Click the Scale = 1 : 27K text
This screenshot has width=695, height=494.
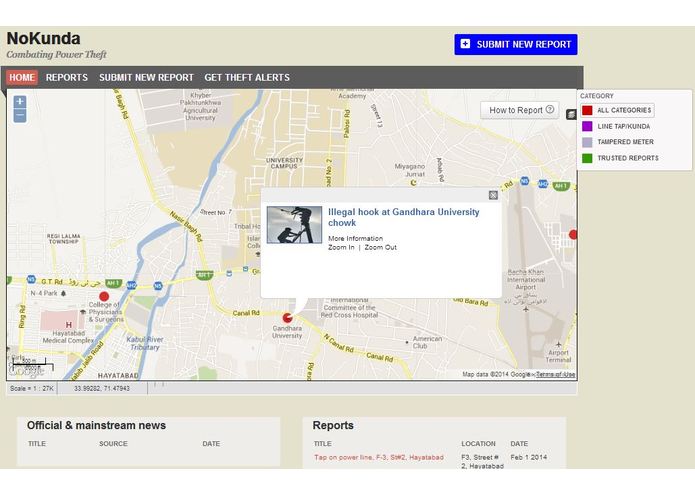pos(31,389)
